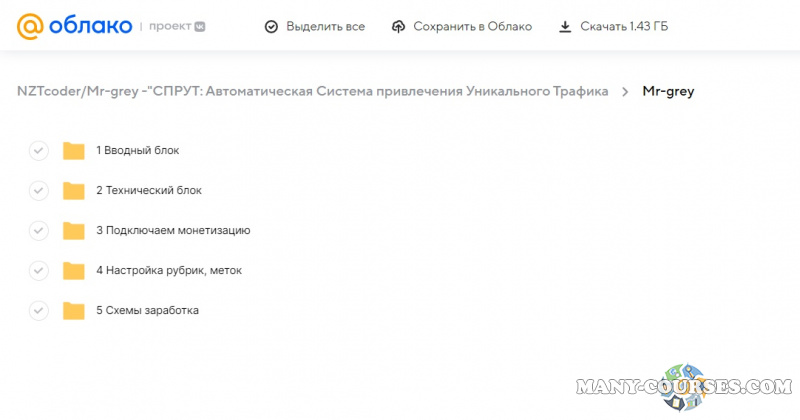Open folder icon for 2 Технический блок
Screen dimensions: 800x420
tap(73, 191)
